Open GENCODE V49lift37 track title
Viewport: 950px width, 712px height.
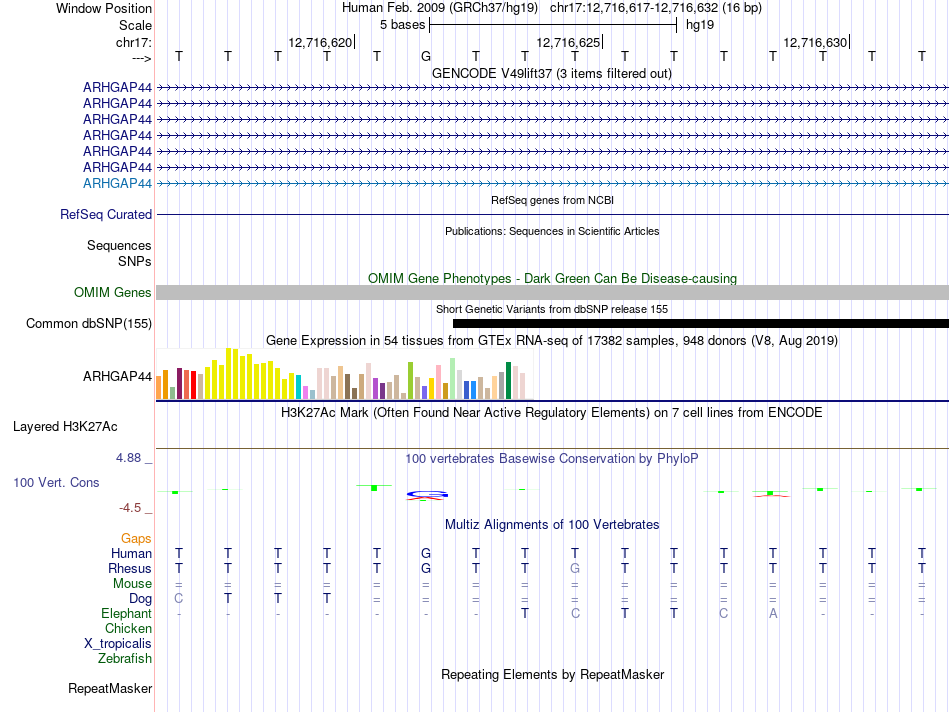click(551, 73)
